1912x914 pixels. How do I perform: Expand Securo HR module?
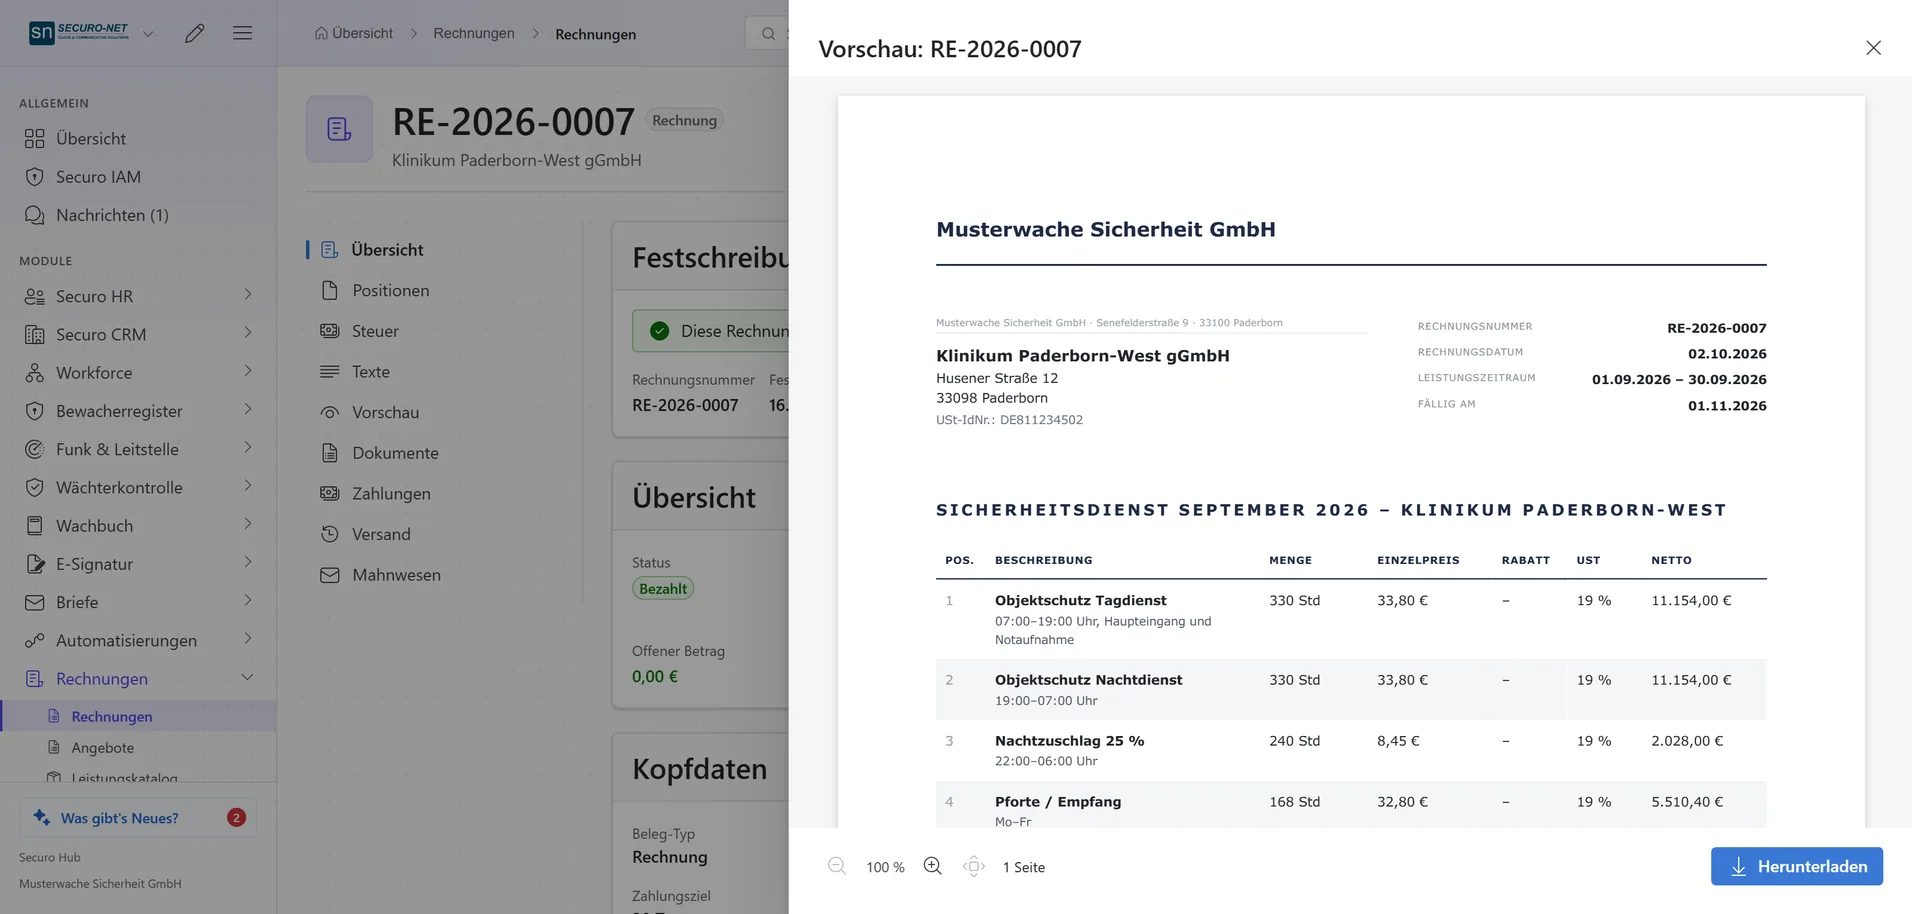pos(248,295)
